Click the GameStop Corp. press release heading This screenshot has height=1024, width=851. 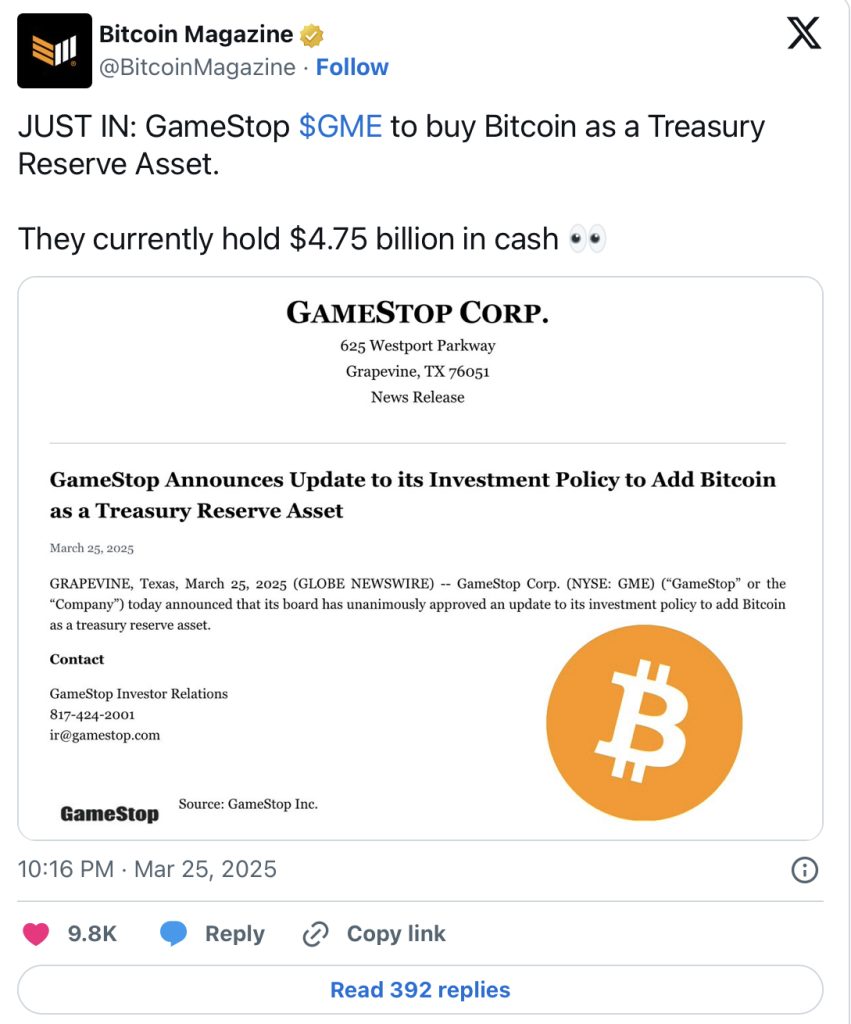tap(417, 313)
